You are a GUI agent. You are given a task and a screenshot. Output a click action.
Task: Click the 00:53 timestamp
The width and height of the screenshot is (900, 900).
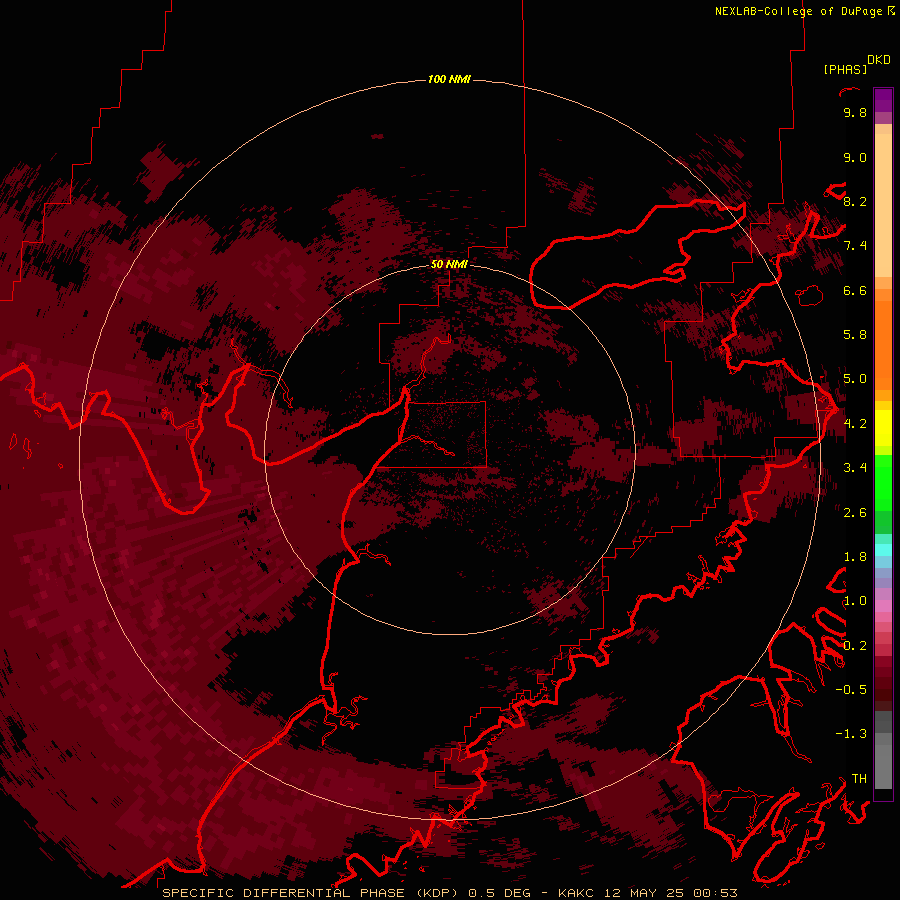715,893
